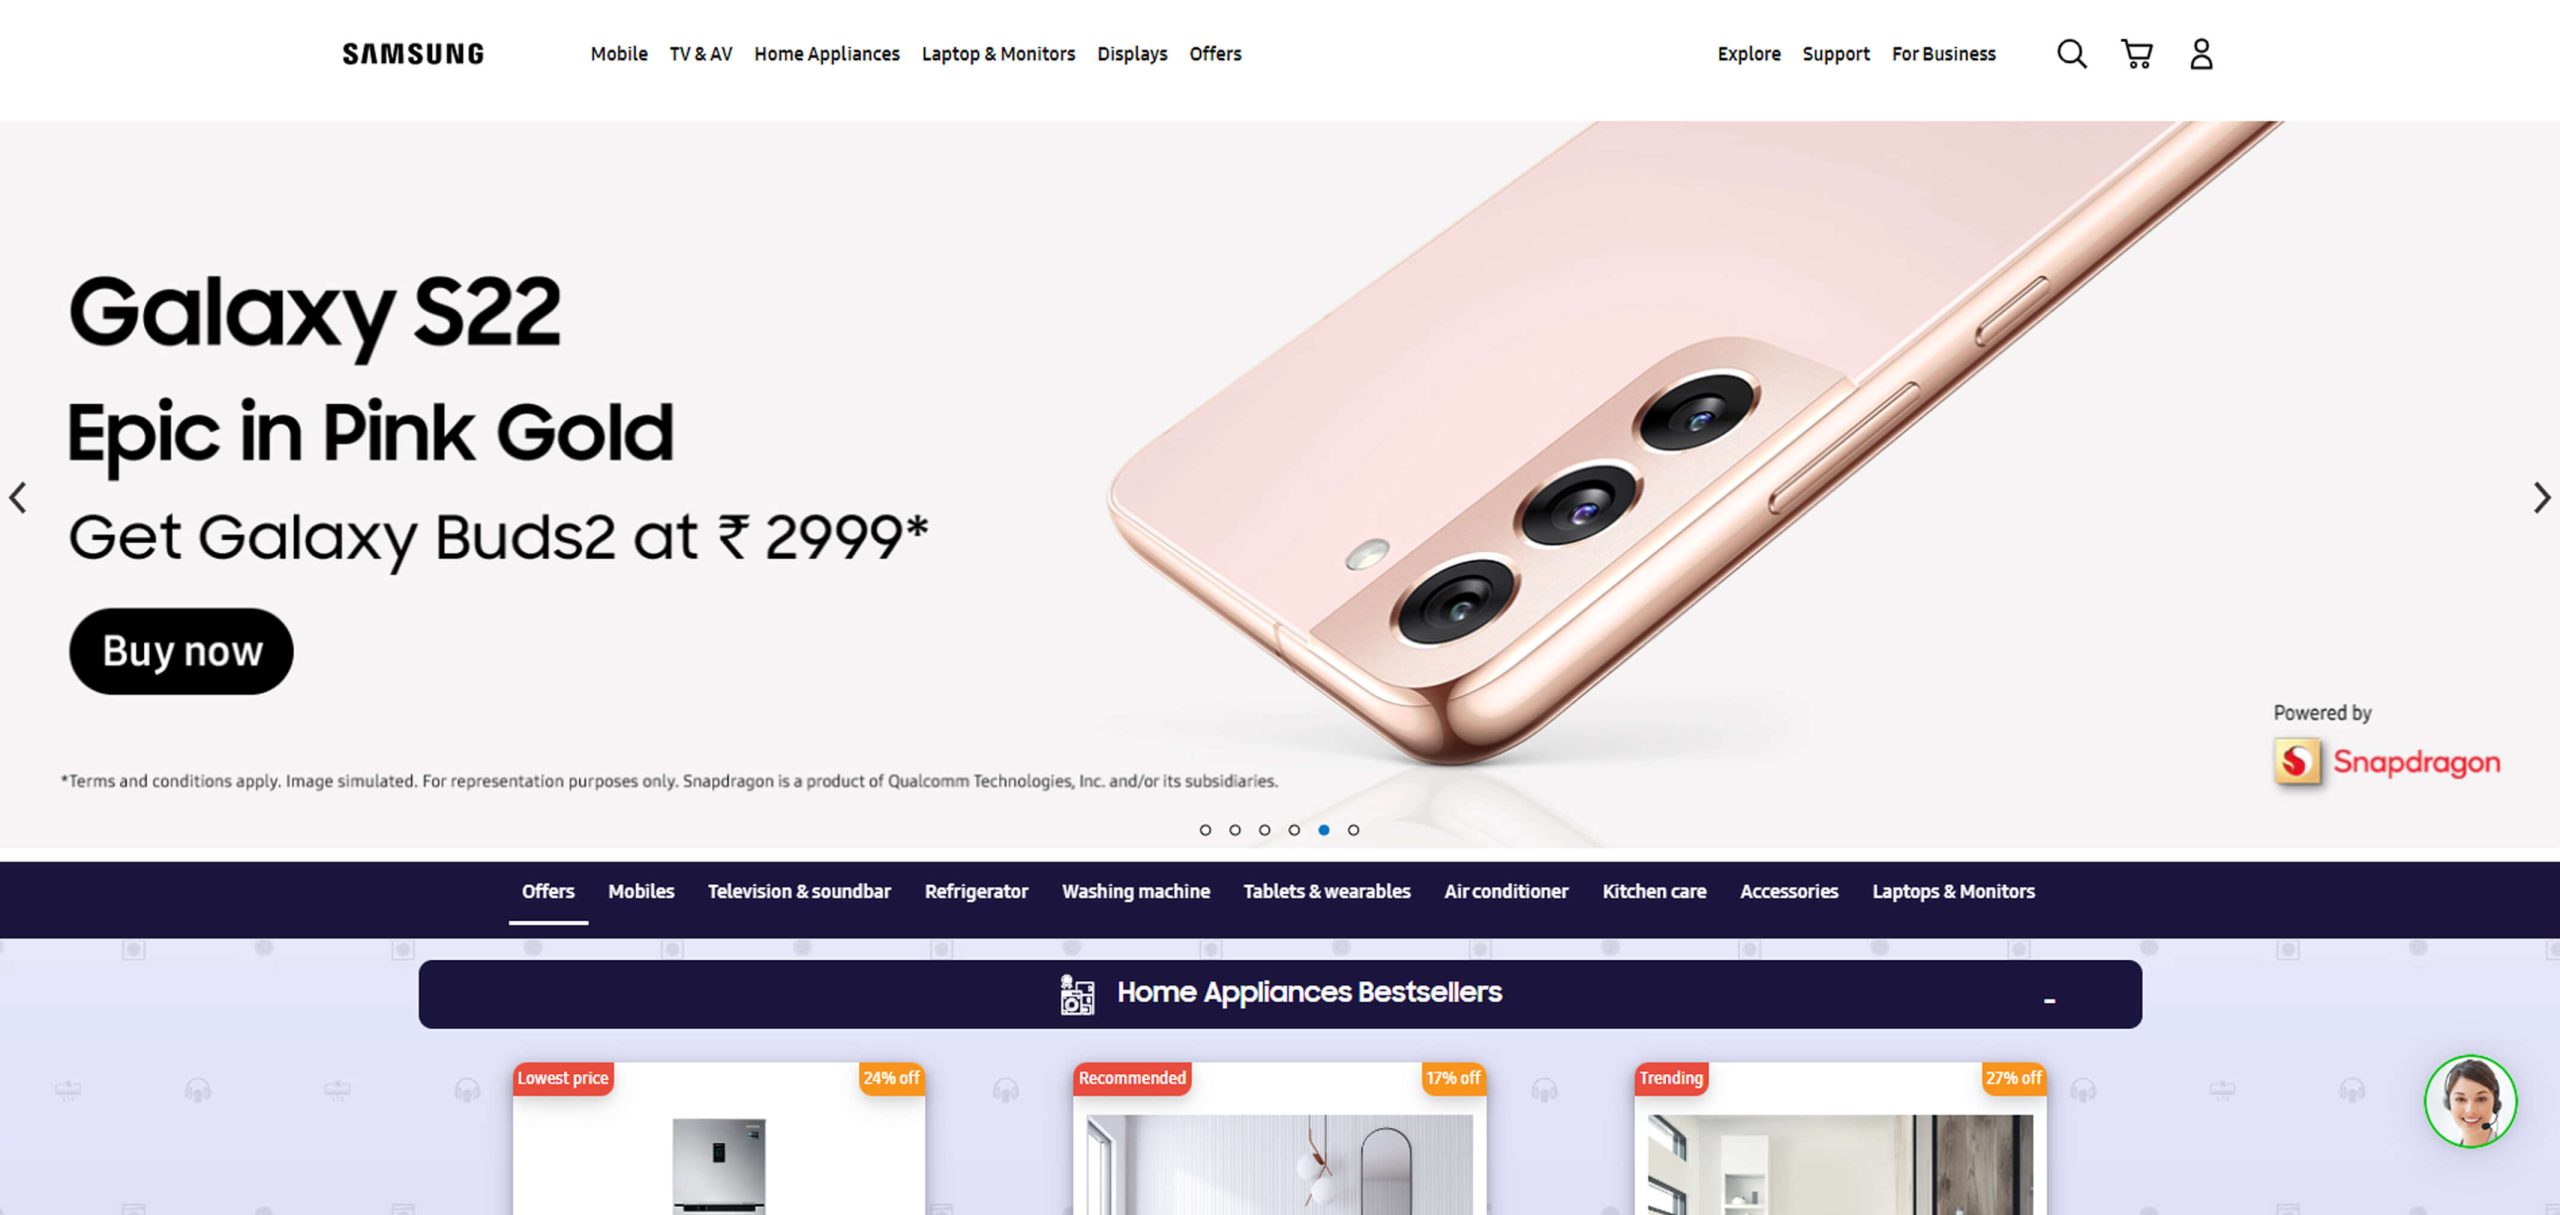Select the last carousel dot indicator
Screen dimensions: 2560x1215
(1353, 830)
